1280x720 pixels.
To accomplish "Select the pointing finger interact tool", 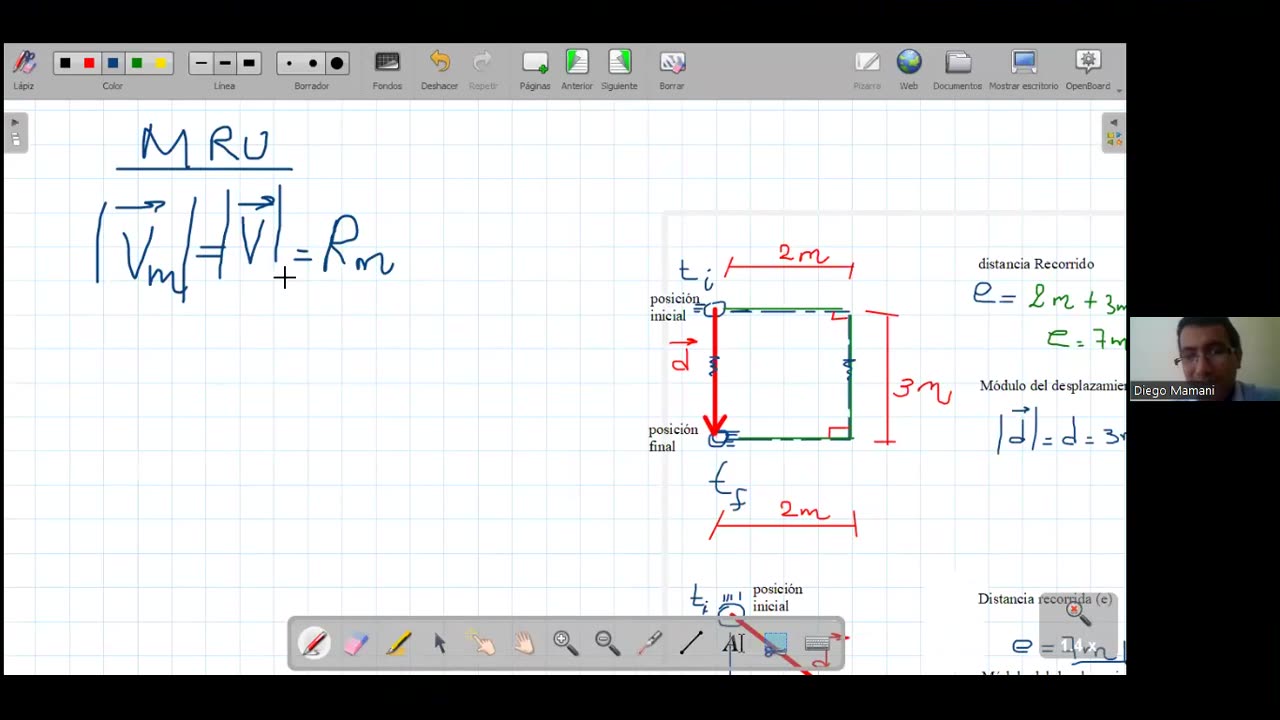I will tap(482, 643).
